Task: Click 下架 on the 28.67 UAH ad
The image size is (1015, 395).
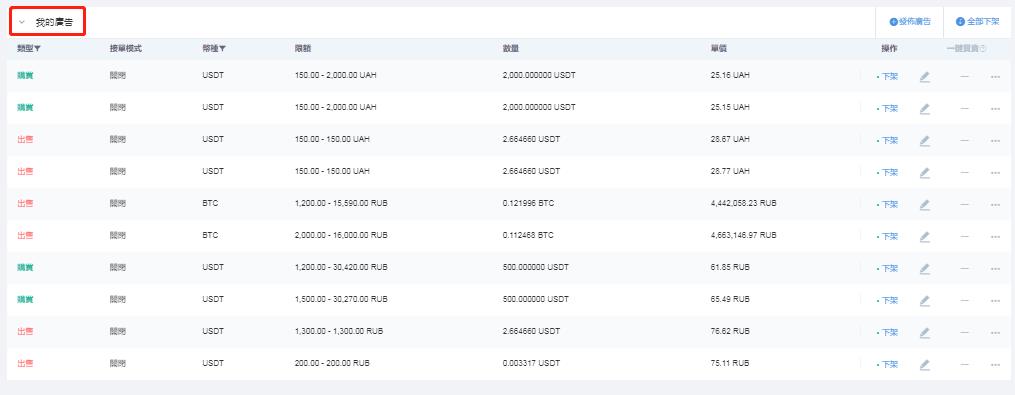Action: click(x=889, y=141)
